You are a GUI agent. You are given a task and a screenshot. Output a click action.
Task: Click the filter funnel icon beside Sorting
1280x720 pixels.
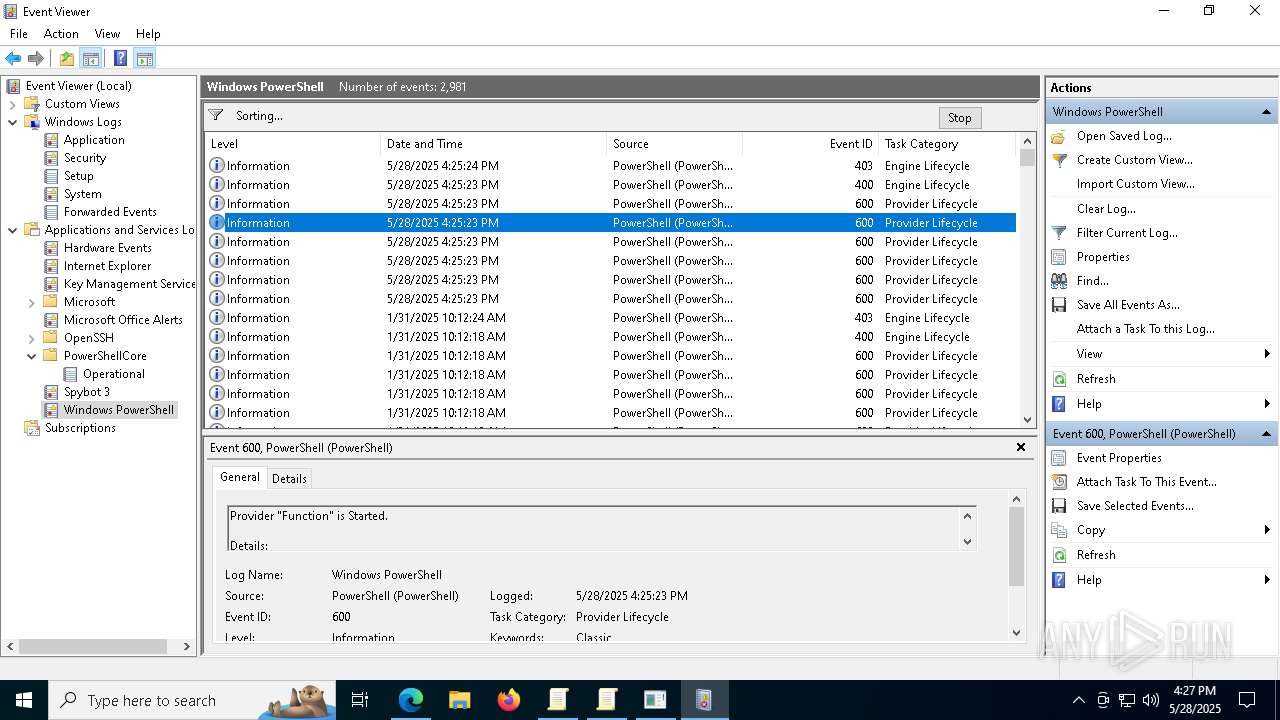tap(216, 116)
